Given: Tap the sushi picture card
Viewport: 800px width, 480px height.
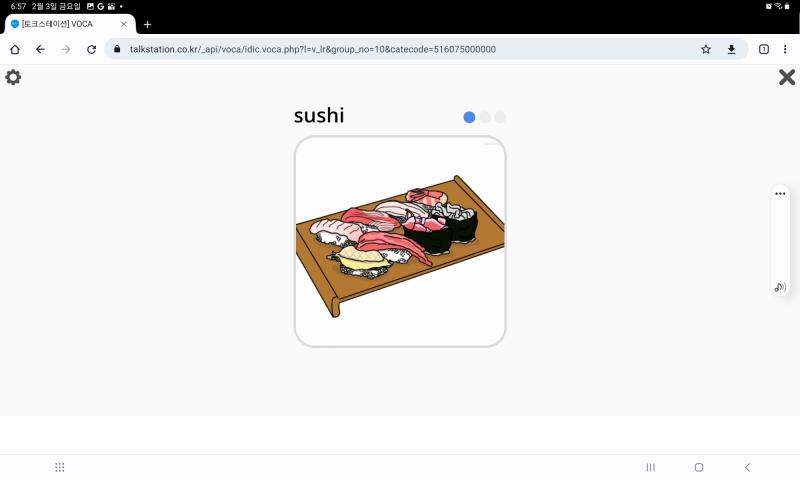Looking at the screenshot, I should pos(400,242).
